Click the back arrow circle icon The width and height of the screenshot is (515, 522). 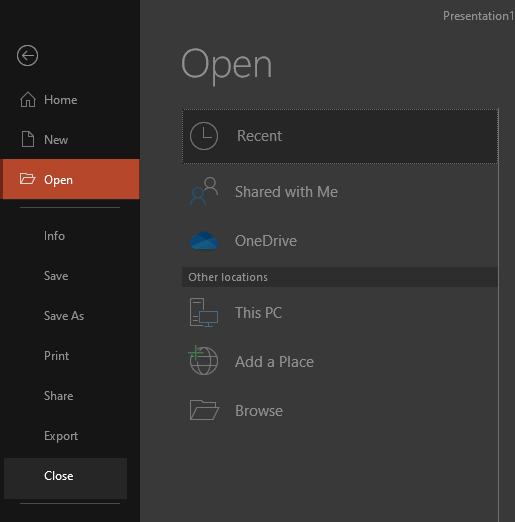[x=27, y=55]
